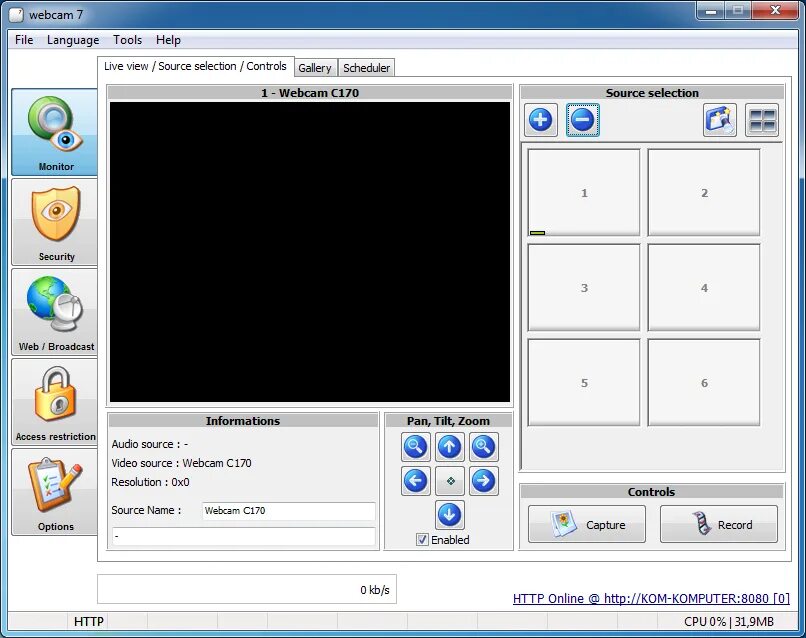Screen dimensions: 806x638
Task: Select source slot 5
Action: (584, 383)
